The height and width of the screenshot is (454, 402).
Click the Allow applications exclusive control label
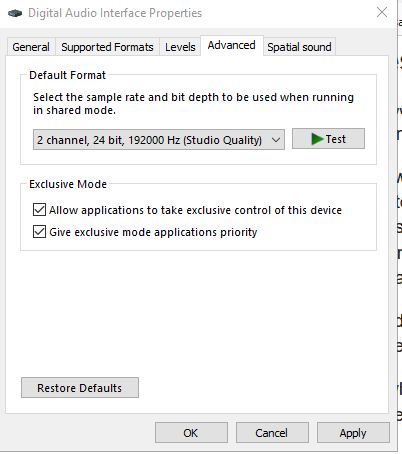(195, 210)
